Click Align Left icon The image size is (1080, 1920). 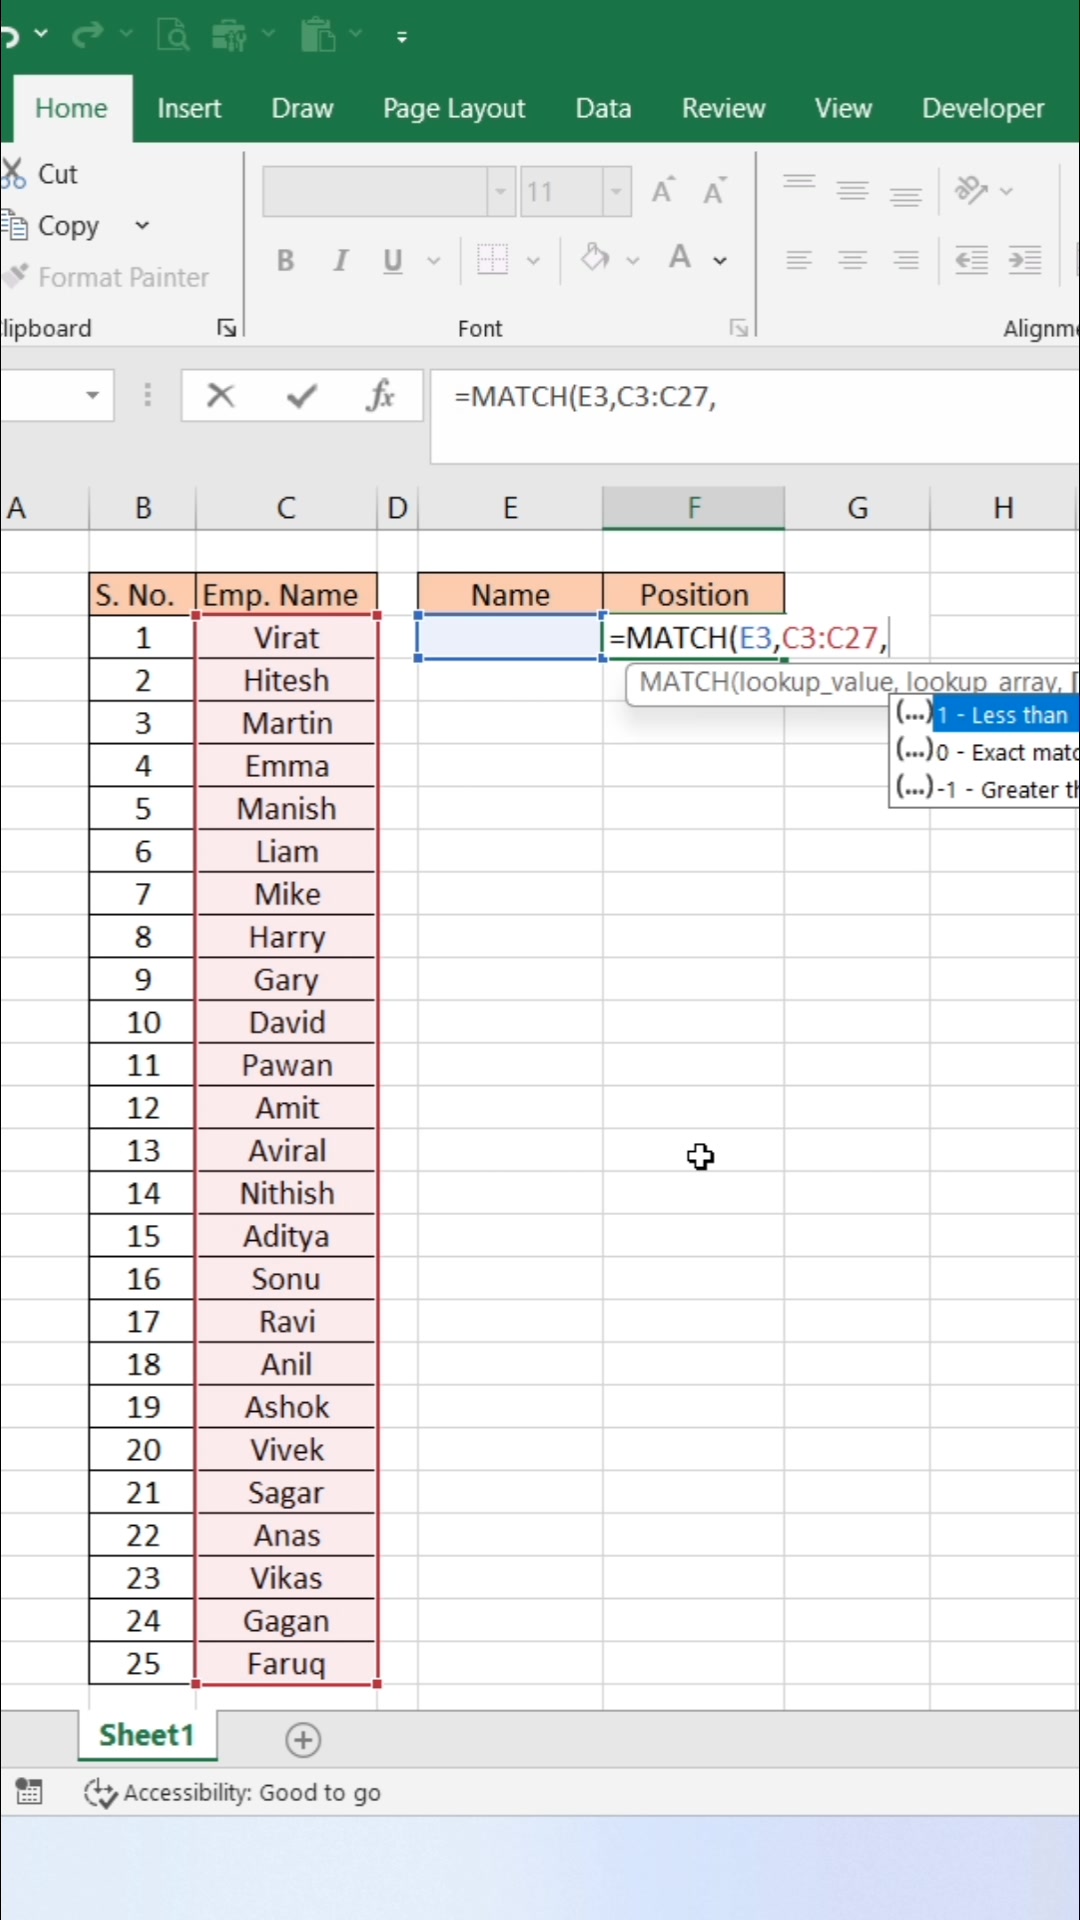tap(798, 261)
